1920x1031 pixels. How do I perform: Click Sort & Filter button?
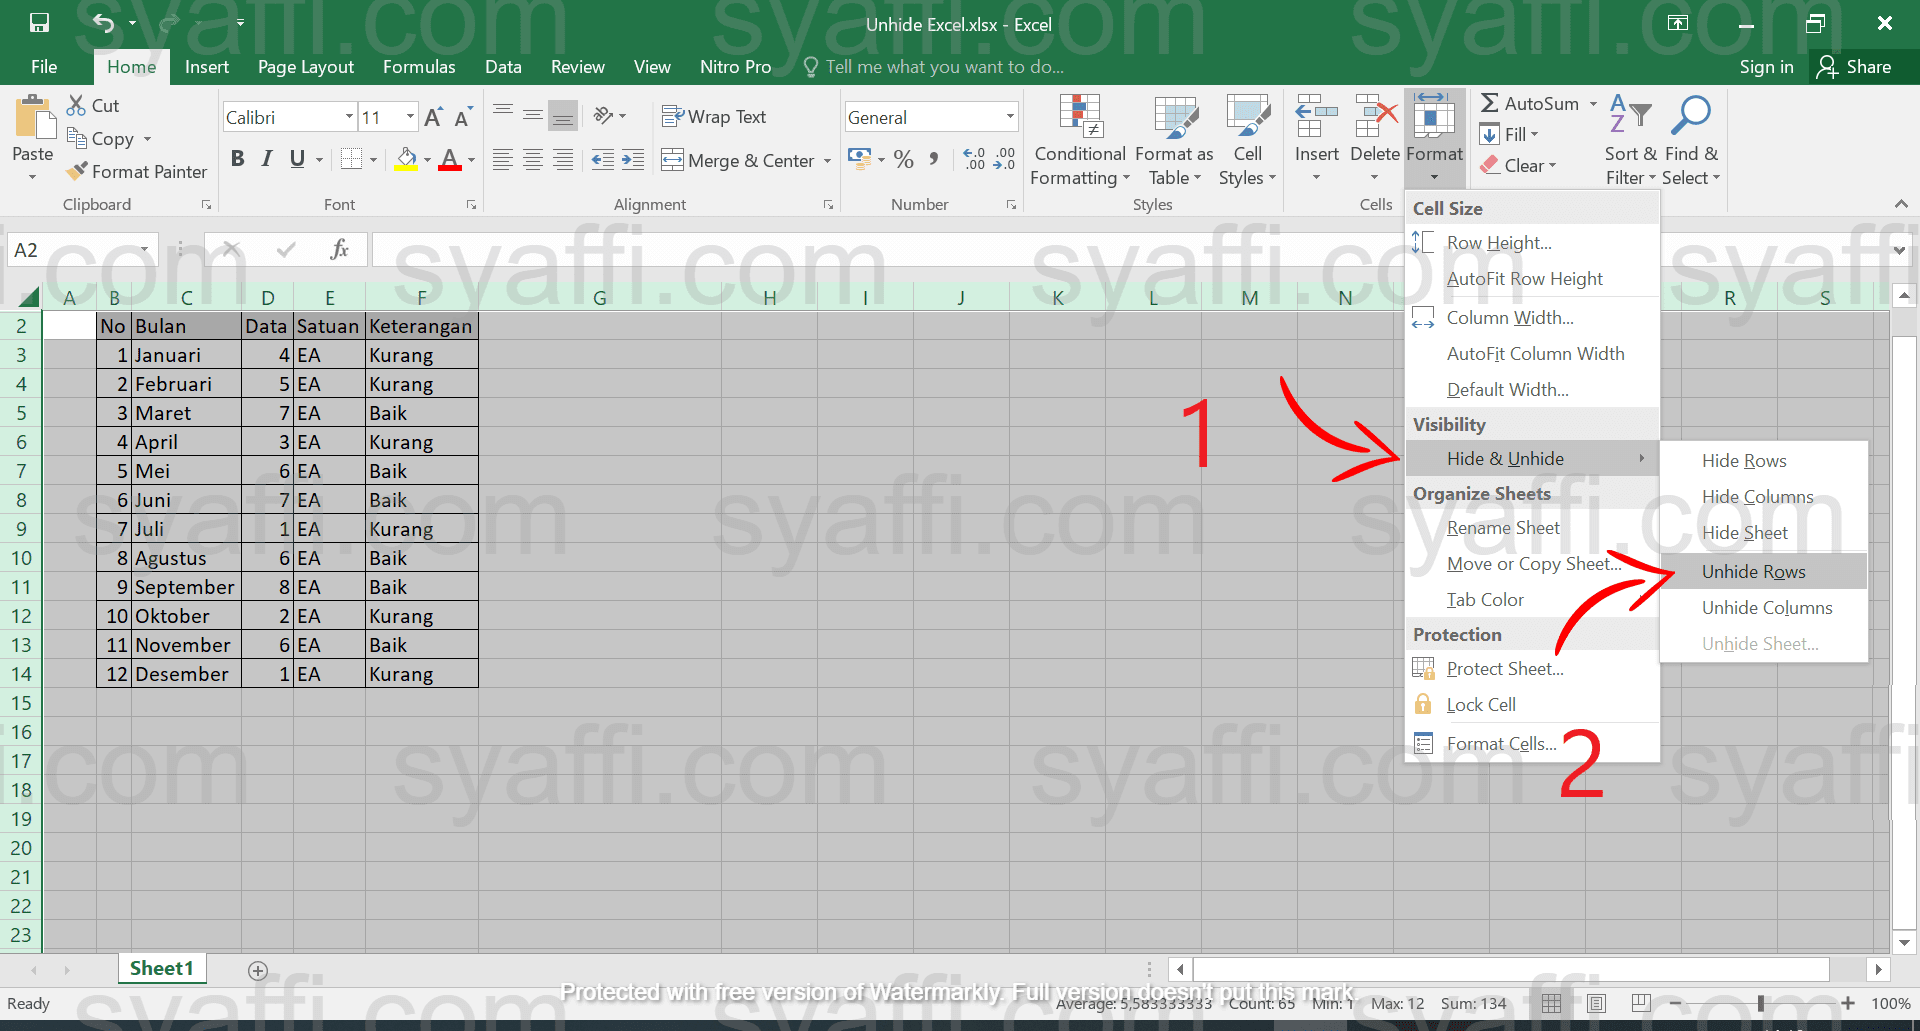tap(1631, 140)
